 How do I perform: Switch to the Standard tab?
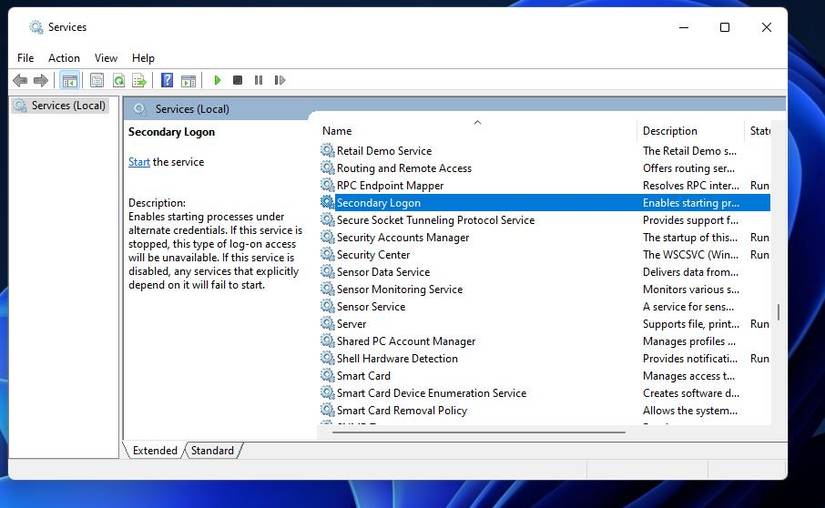pos(212,451)
